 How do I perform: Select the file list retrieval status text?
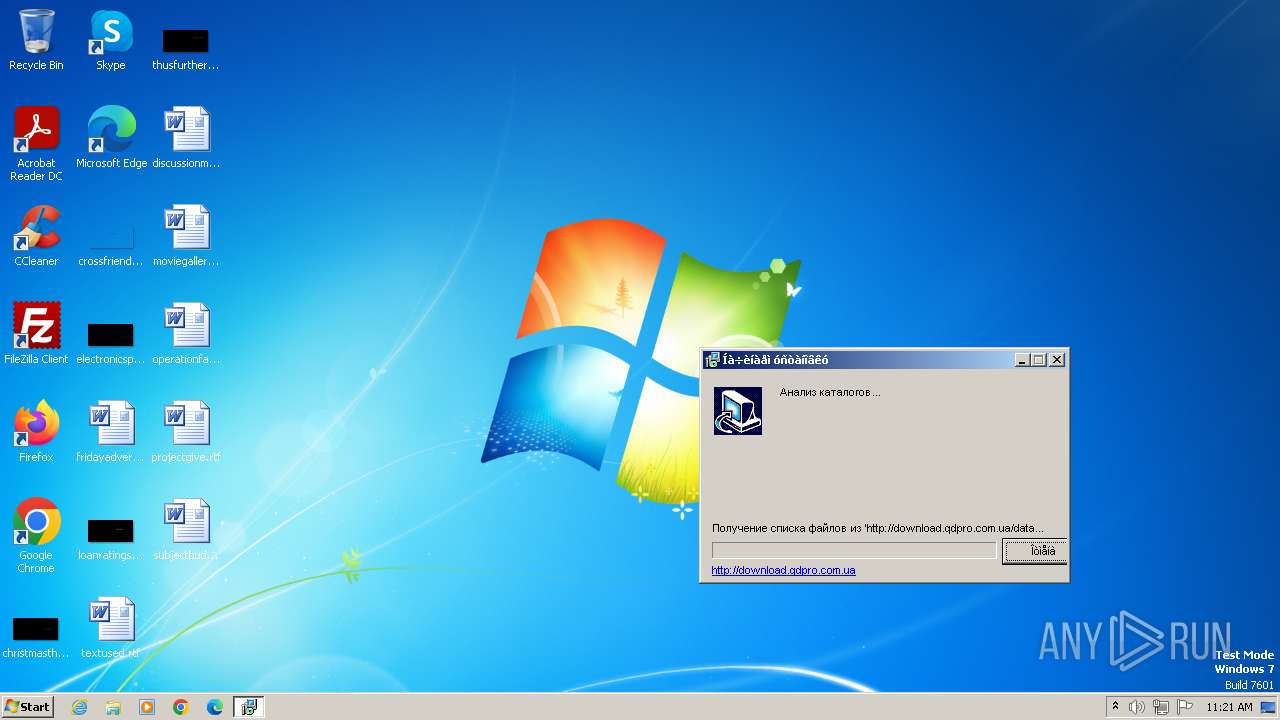pyautogui.click(x=878, y=528)
